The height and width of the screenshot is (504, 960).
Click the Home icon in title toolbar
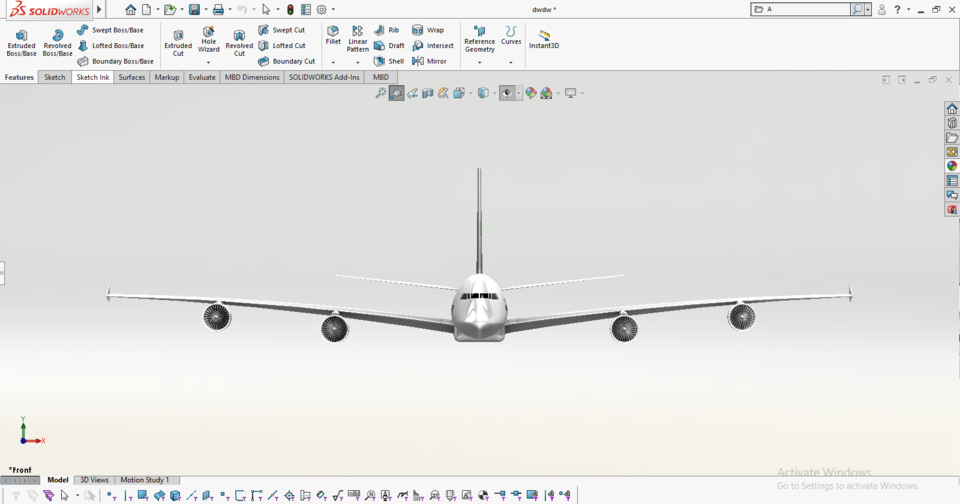coord(130,10)
